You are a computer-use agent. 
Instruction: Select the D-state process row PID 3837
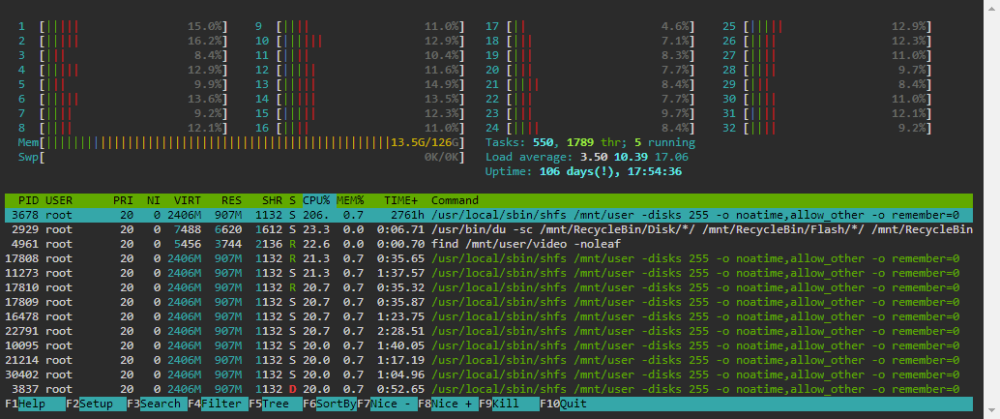pos(489,389)
